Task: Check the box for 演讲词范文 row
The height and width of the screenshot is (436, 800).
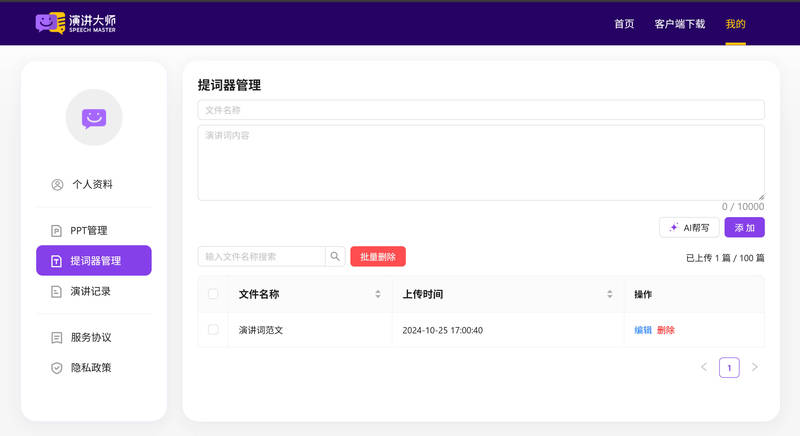Action: click(x=213, y=330)
